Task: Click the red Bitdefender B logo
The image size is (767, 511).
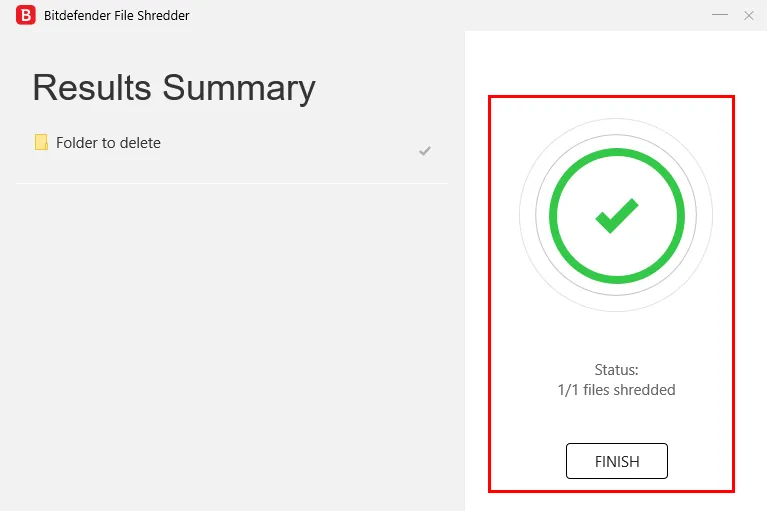Action: (25, 15)
